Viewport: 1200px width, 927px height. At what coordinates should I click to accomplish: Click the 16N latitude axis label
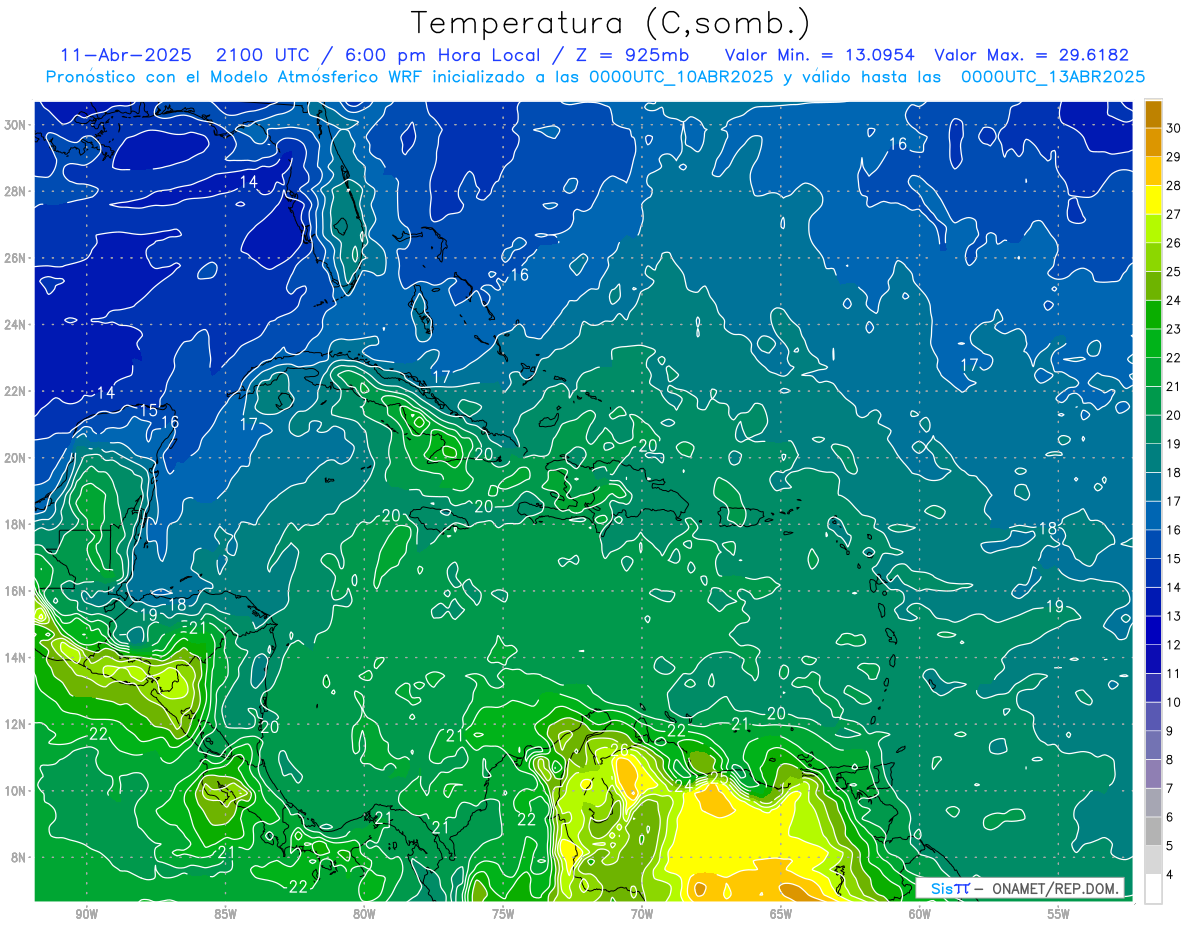tap(16, 591)
